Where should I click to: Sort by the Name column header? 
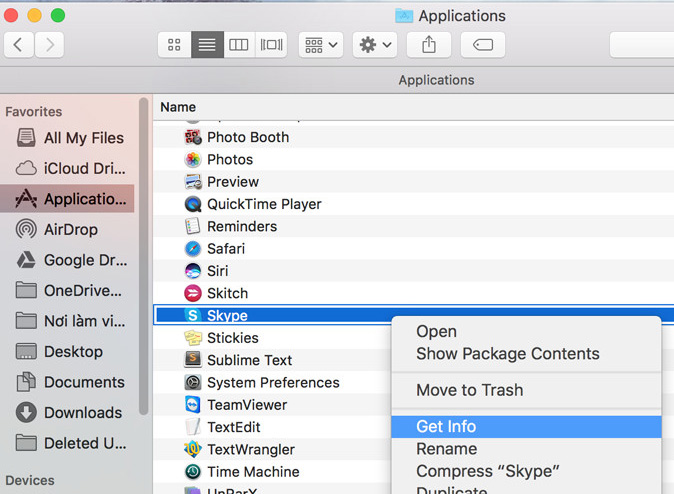pyautogui.click(x=178, y=107)
